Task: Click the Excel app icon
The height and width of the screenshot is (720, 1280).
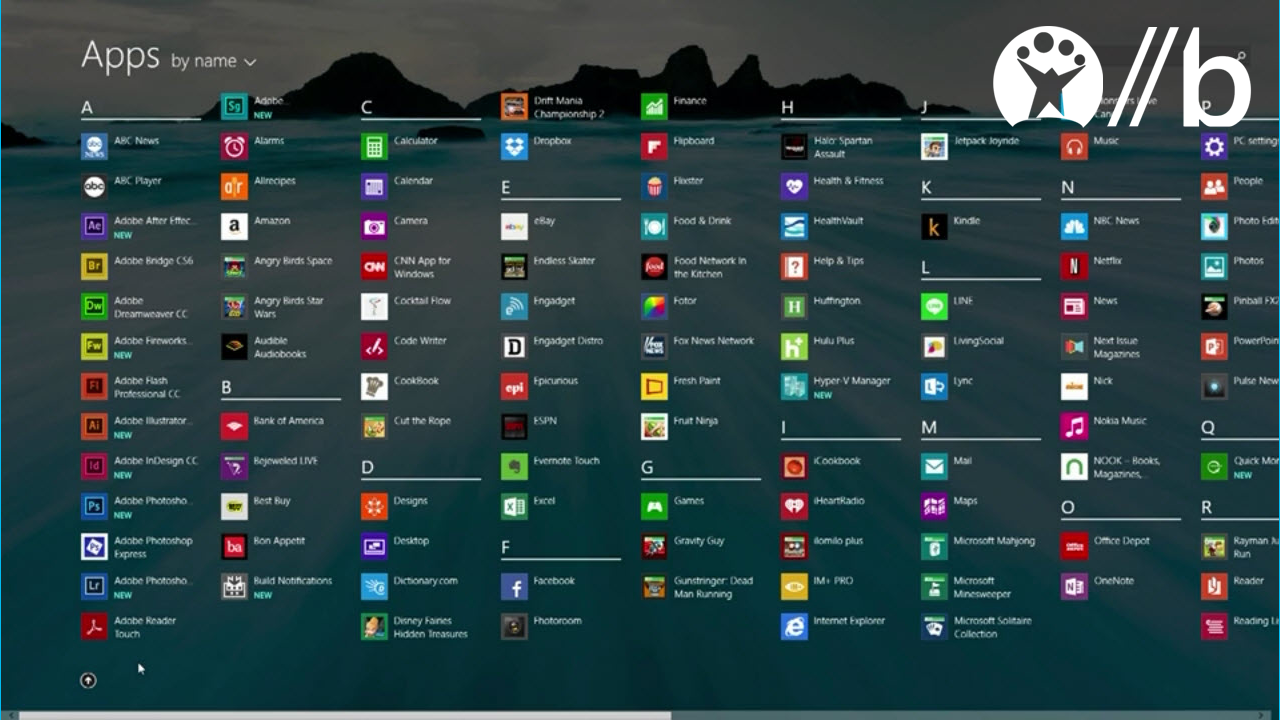Action: point(514,507)
